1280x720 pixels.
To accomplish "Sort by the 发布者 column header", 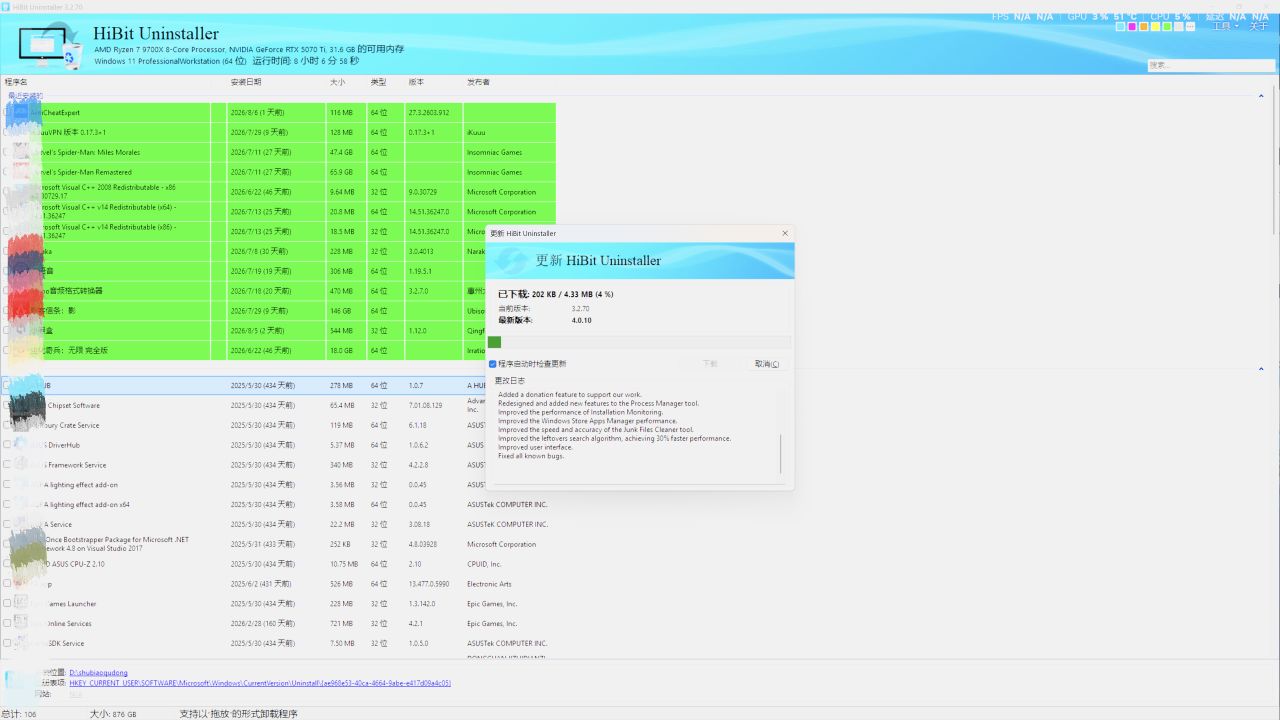I will pos(478,82).
